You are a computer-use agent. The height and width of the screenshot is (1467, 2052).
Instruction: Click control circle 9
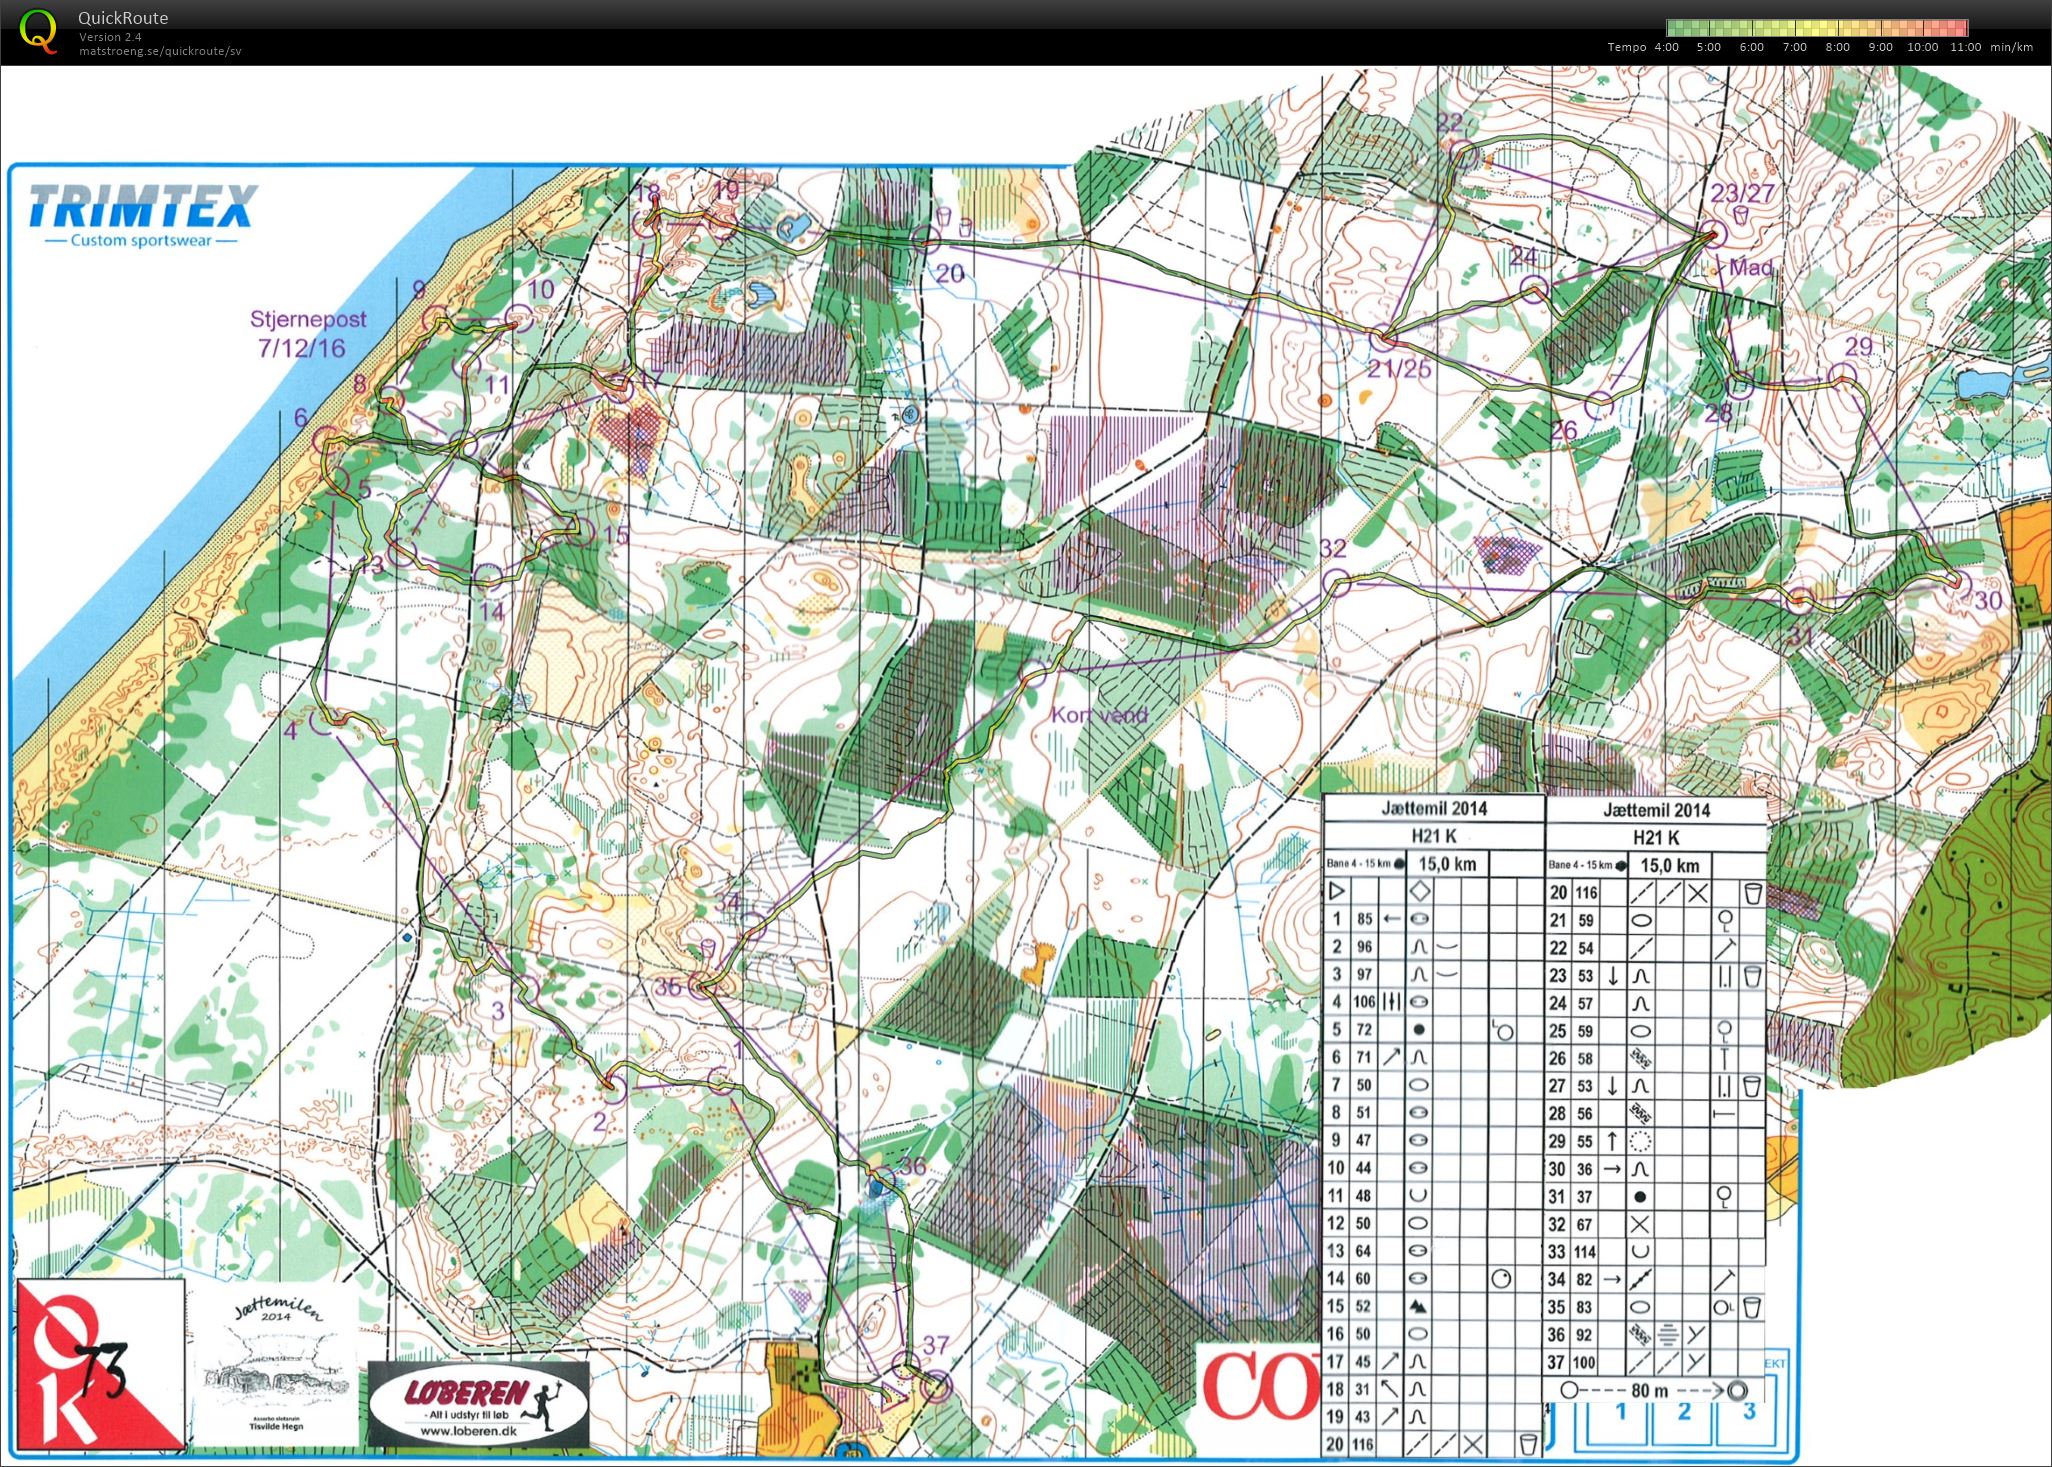coord(436,320)
